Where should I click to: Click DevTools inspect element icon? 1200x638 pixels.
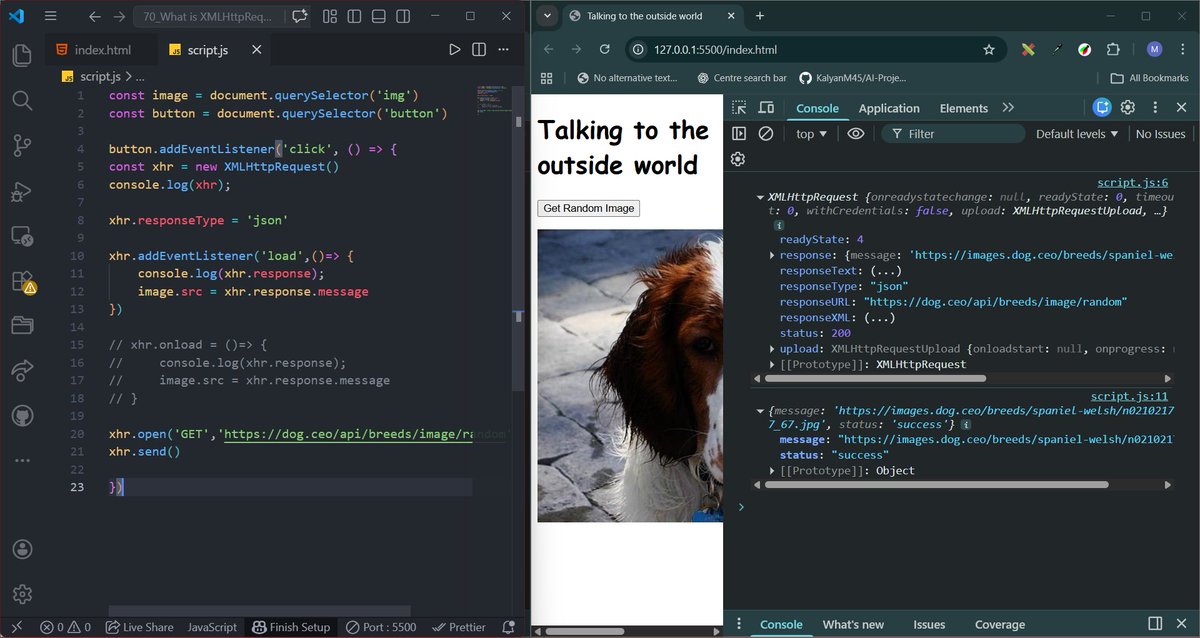click(x=739, y=108)
